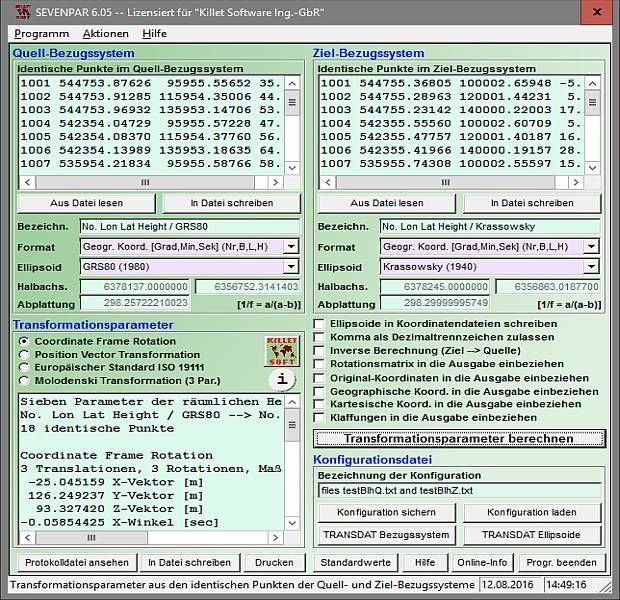This screenshot has height=600, width=620.
Task: Select target point row 1006
Action: 451,151
